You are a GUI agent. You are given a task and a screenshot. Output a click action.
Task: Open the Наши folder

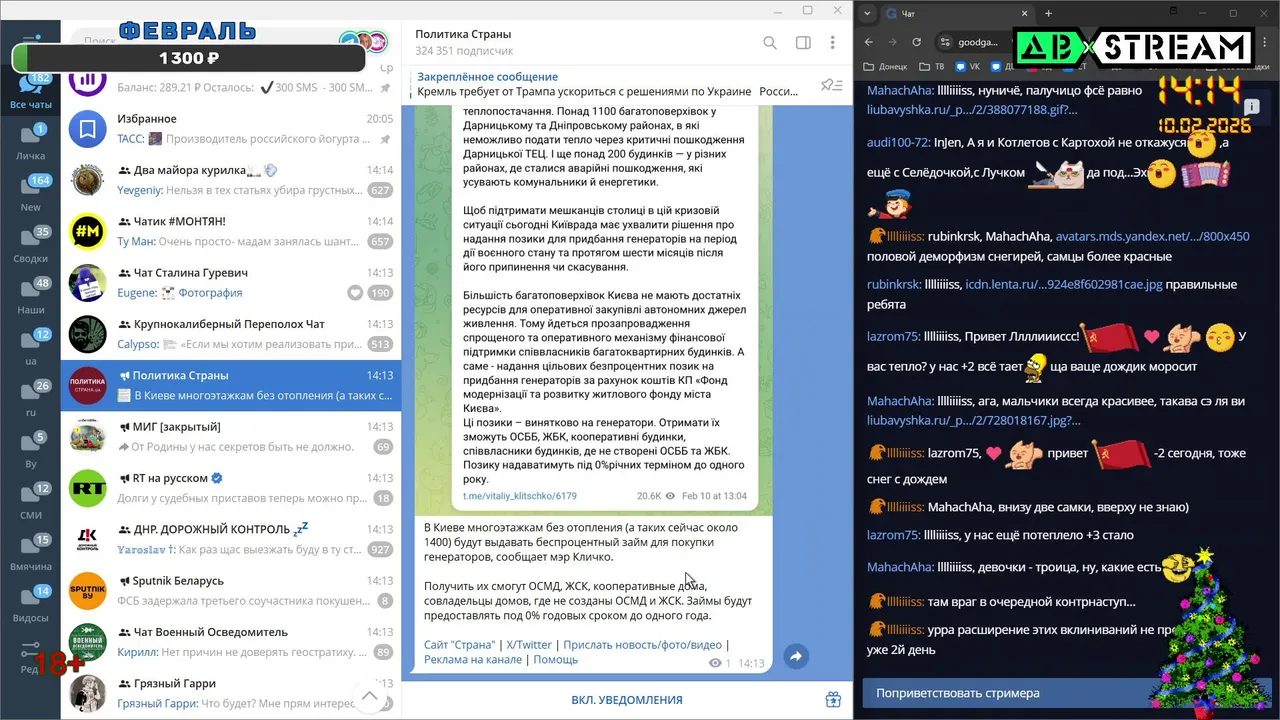[30, 296]
